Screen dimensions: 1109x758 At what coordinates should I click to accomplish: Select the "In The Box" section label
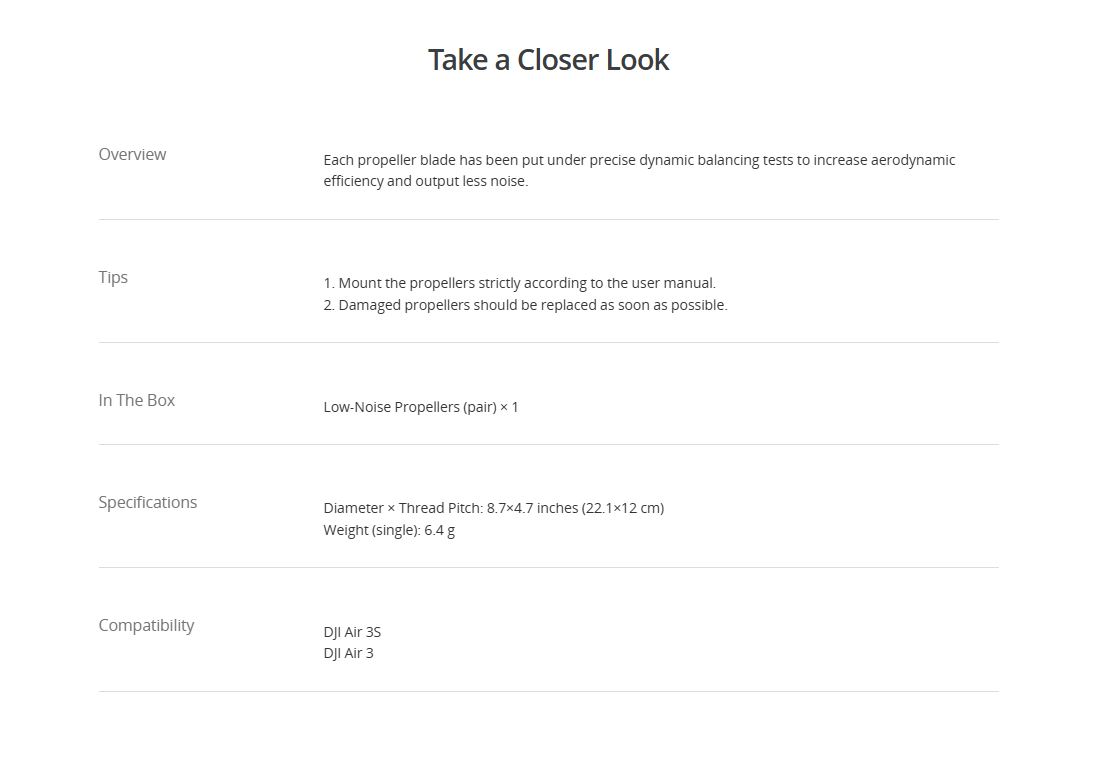click(136, 400)
